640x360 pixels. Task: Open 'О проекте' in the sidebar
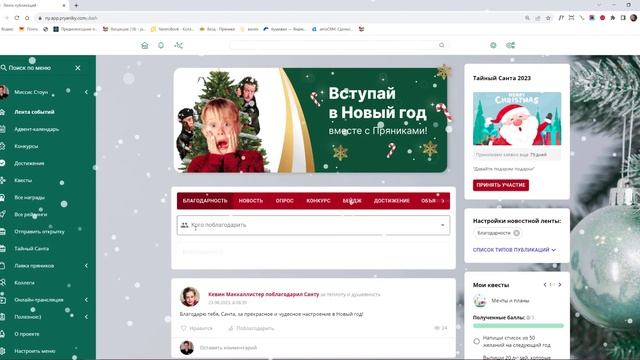27,334
